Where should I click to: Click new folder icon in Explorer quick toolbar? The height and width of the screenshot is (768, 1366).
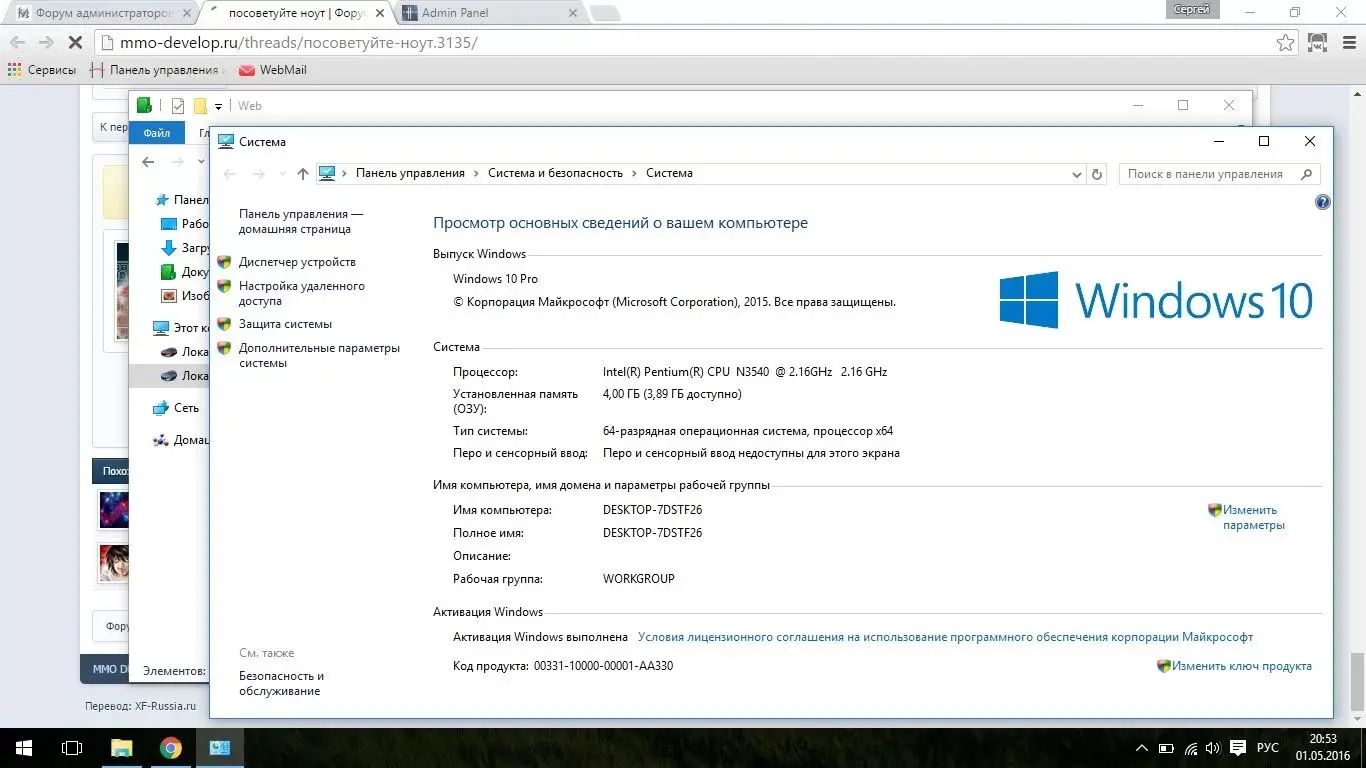click(199, 106)
